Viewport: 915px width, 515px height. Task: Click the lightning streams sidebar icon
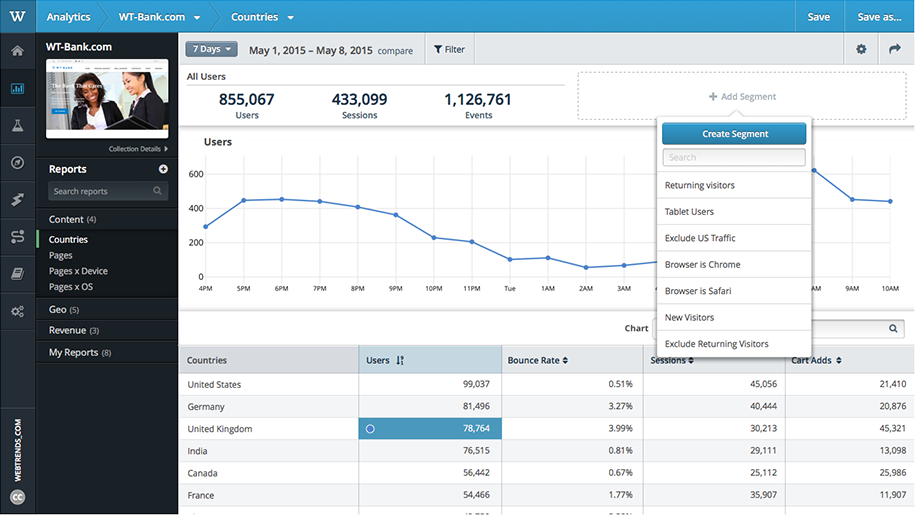(18, 199)
